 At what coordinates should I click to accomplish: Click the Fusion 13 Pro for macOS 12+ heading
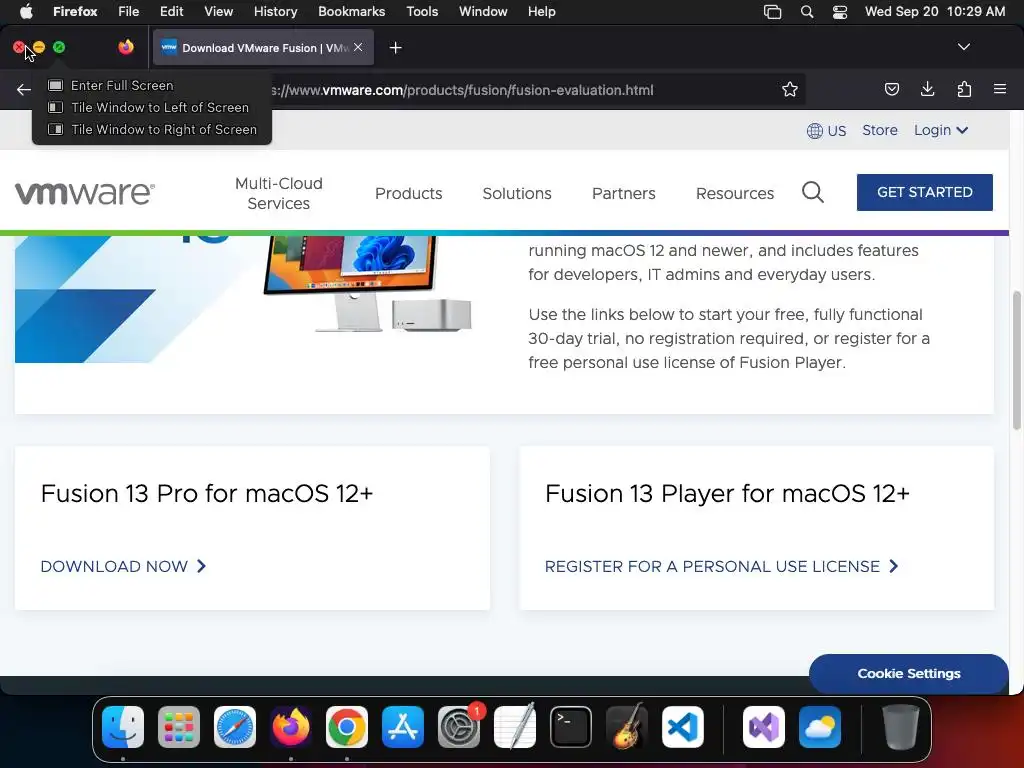(x=206, y=494)
